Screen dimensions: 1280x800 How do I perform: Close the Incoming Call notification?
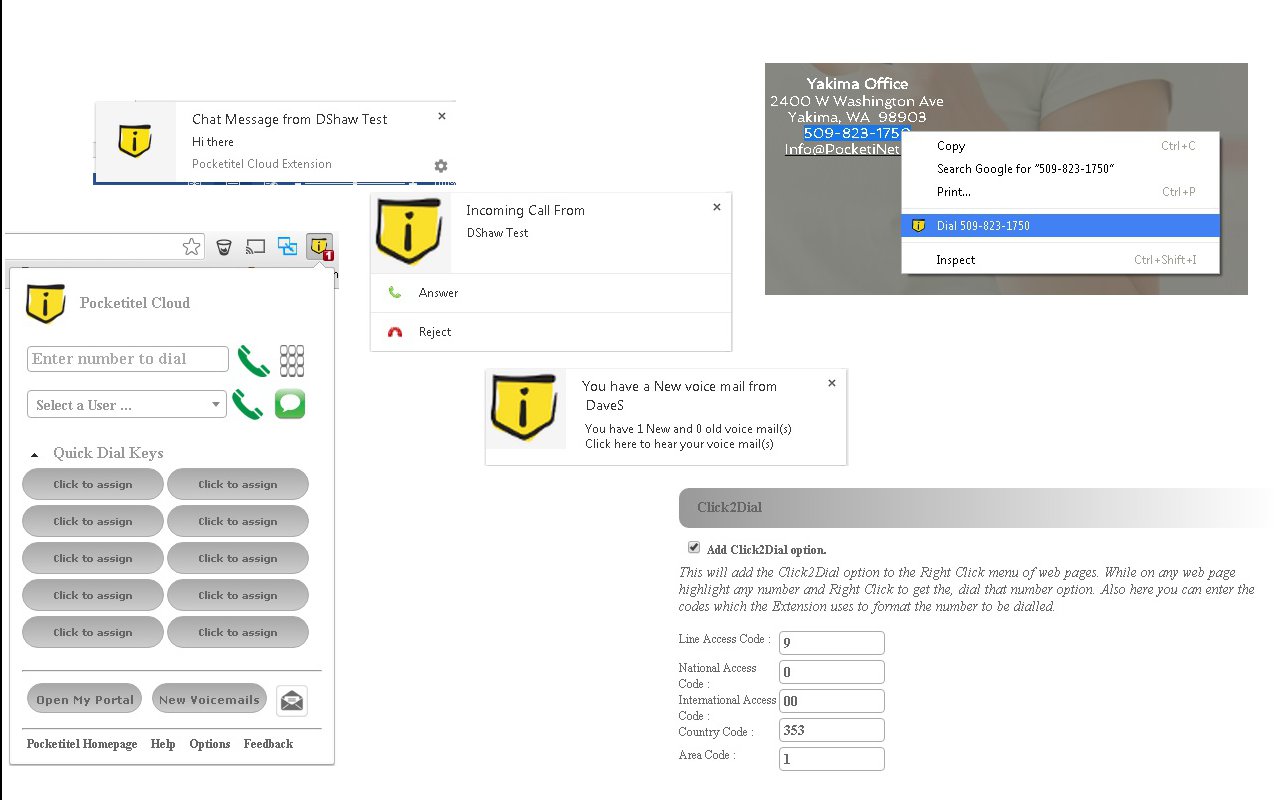(x=717, y=207)
